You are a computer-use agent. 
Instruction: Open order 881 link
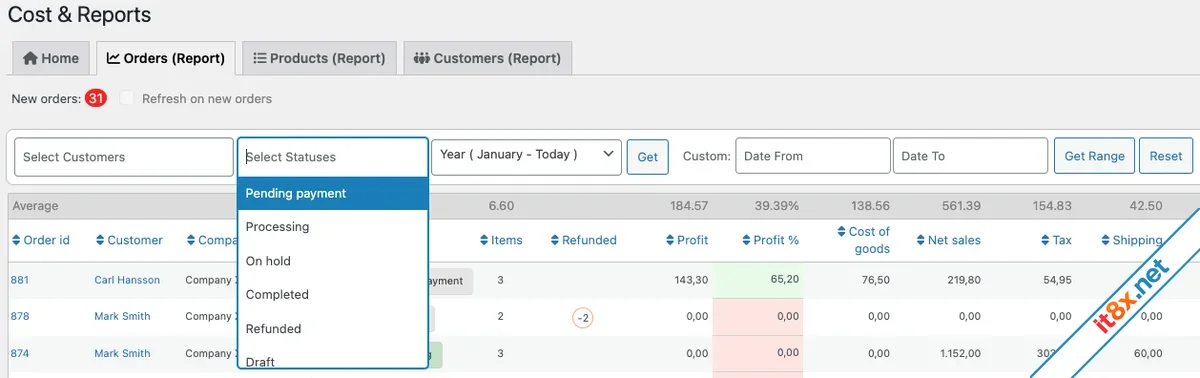(x=20, y=280)
